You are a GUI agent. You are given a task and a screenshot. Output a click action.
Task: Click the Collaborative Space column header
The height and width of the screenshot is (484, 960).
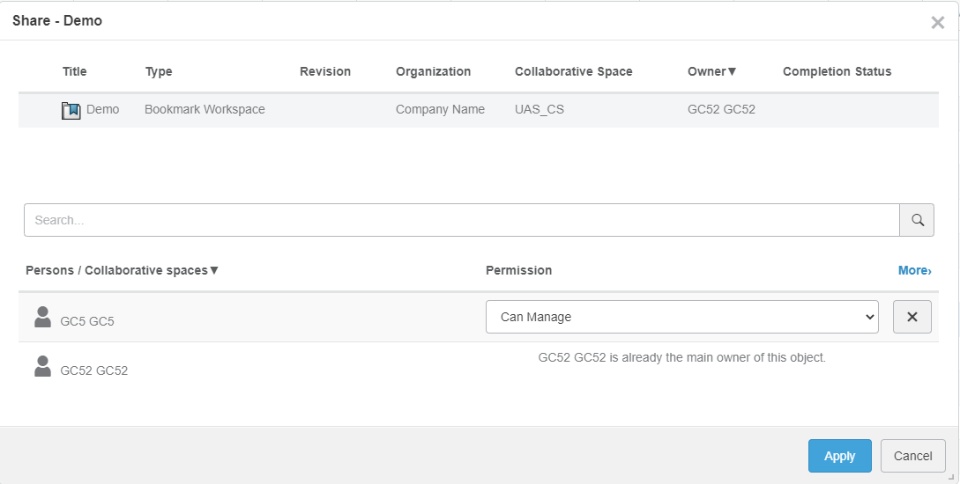tap(573, 72)
